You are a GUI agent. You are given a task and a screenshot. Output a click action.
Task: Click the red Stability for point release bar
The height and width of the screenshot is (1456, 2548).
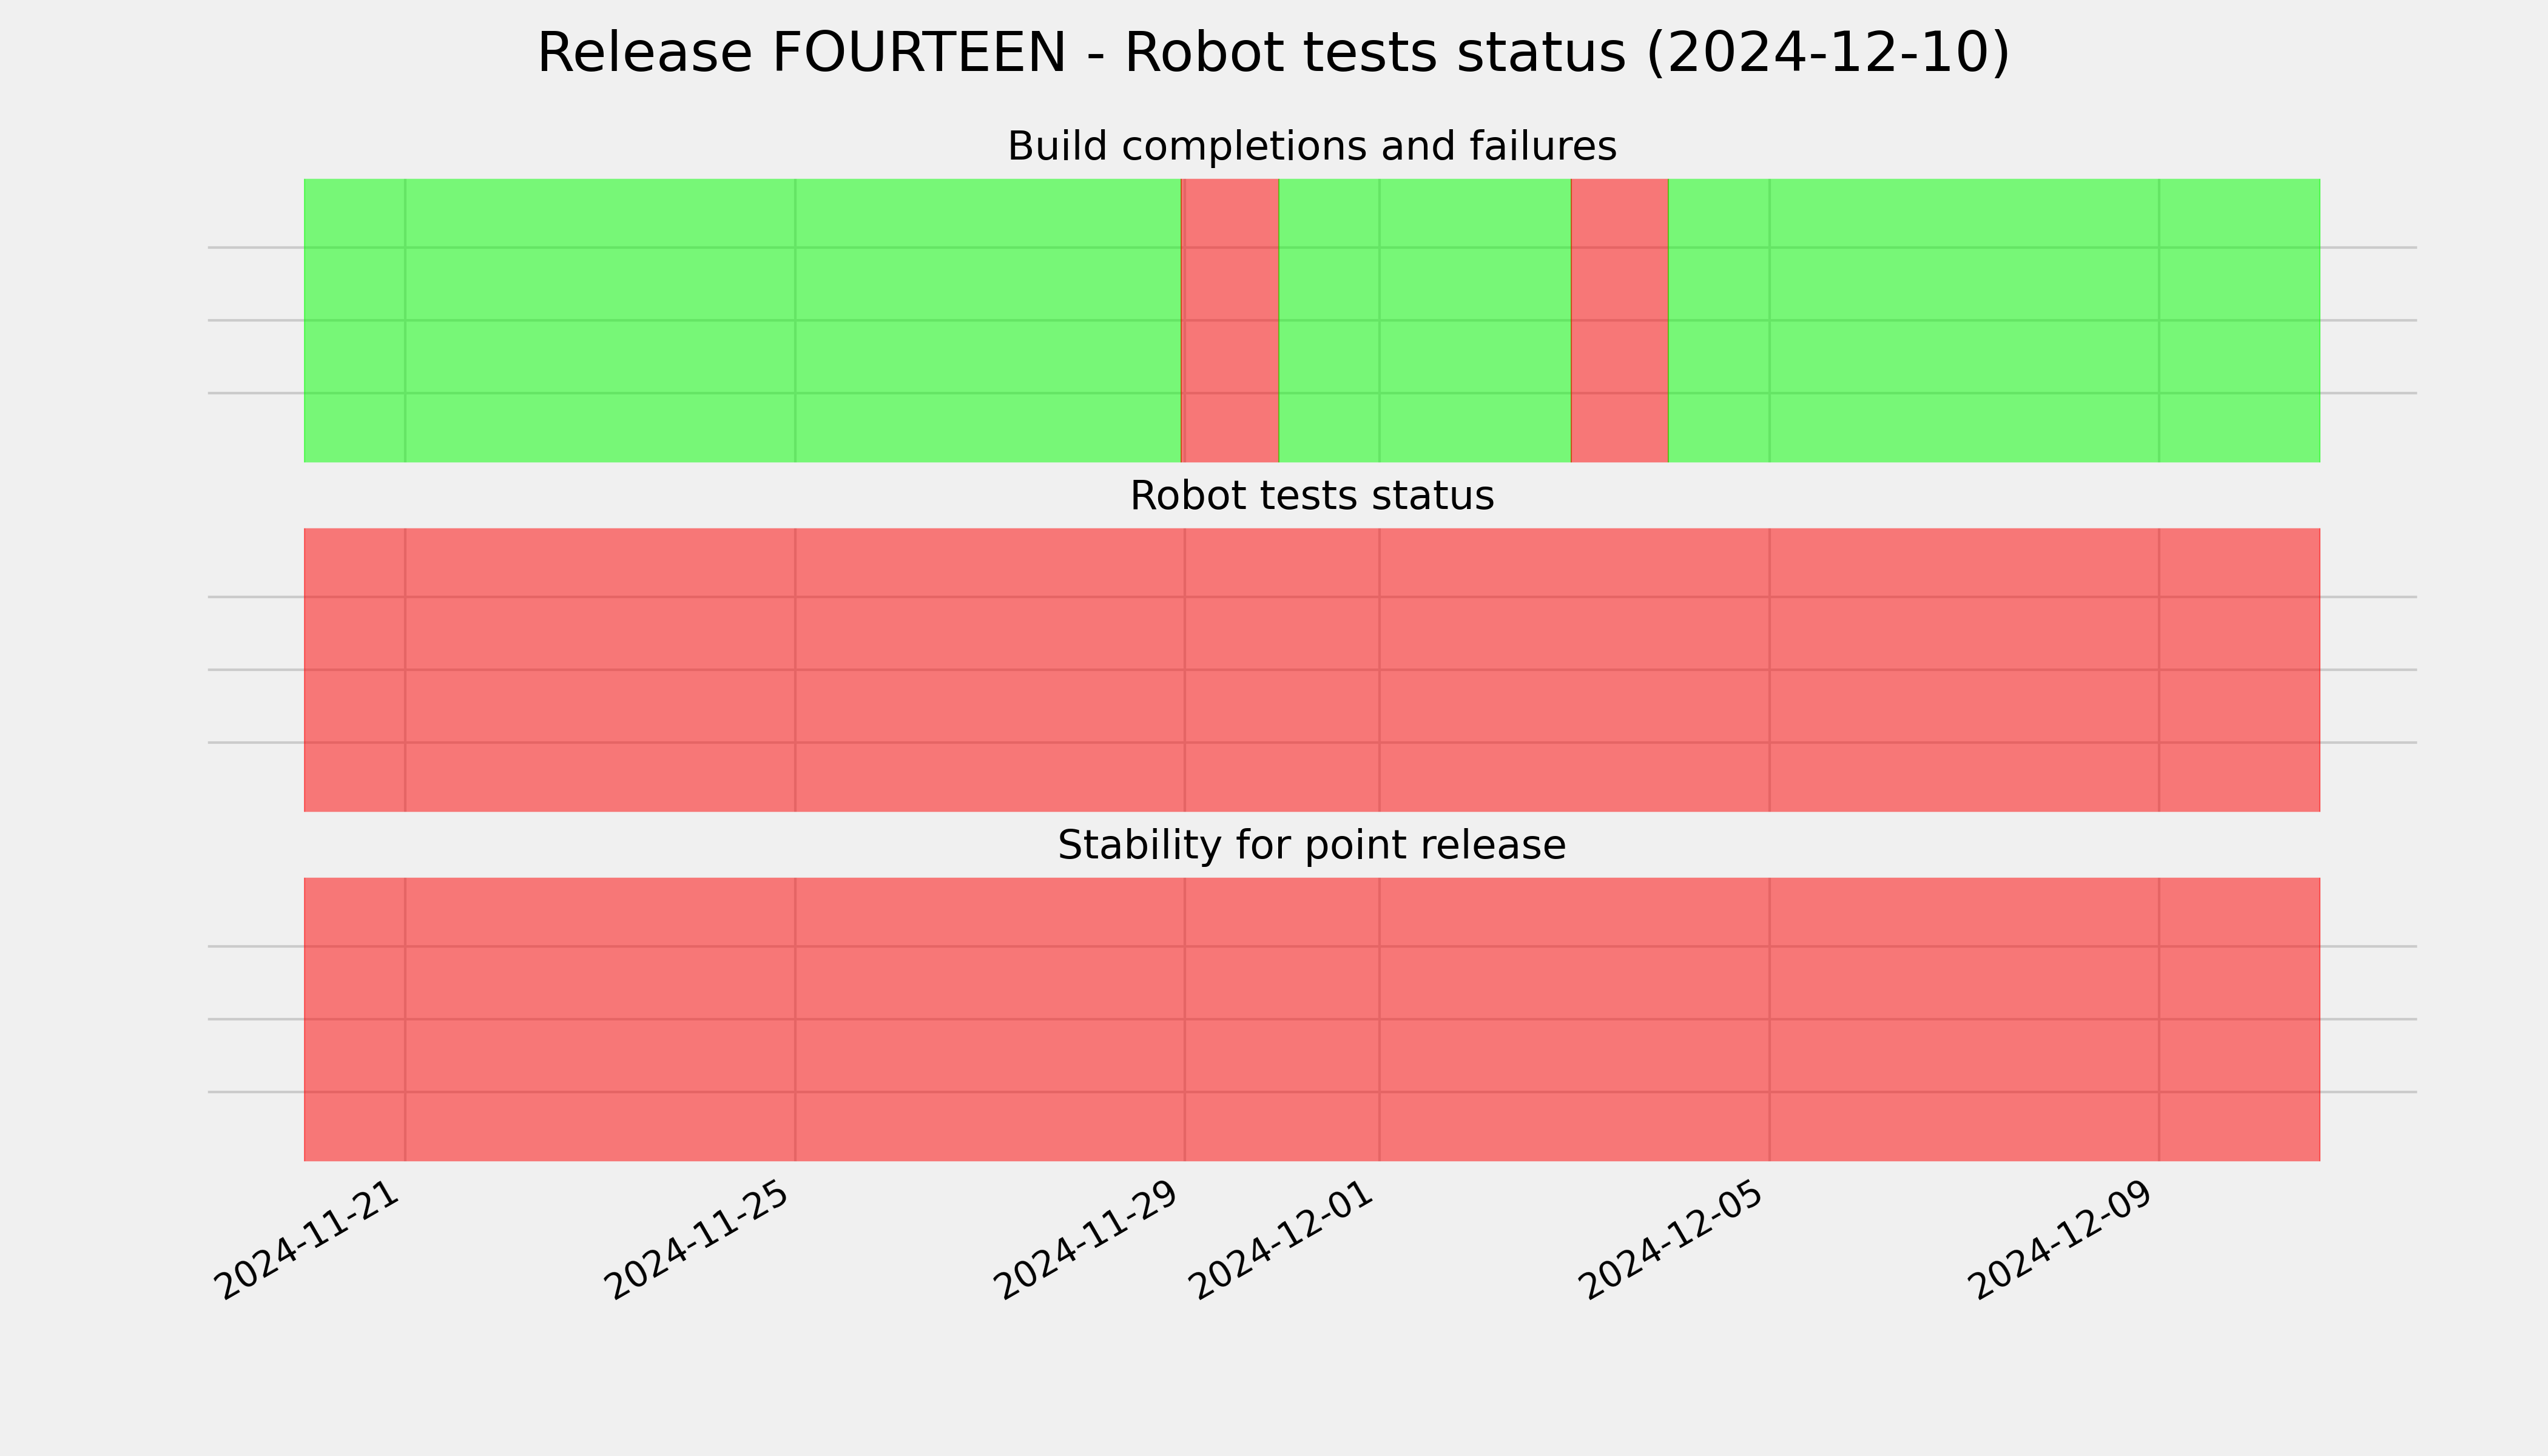point(1312,1019)
